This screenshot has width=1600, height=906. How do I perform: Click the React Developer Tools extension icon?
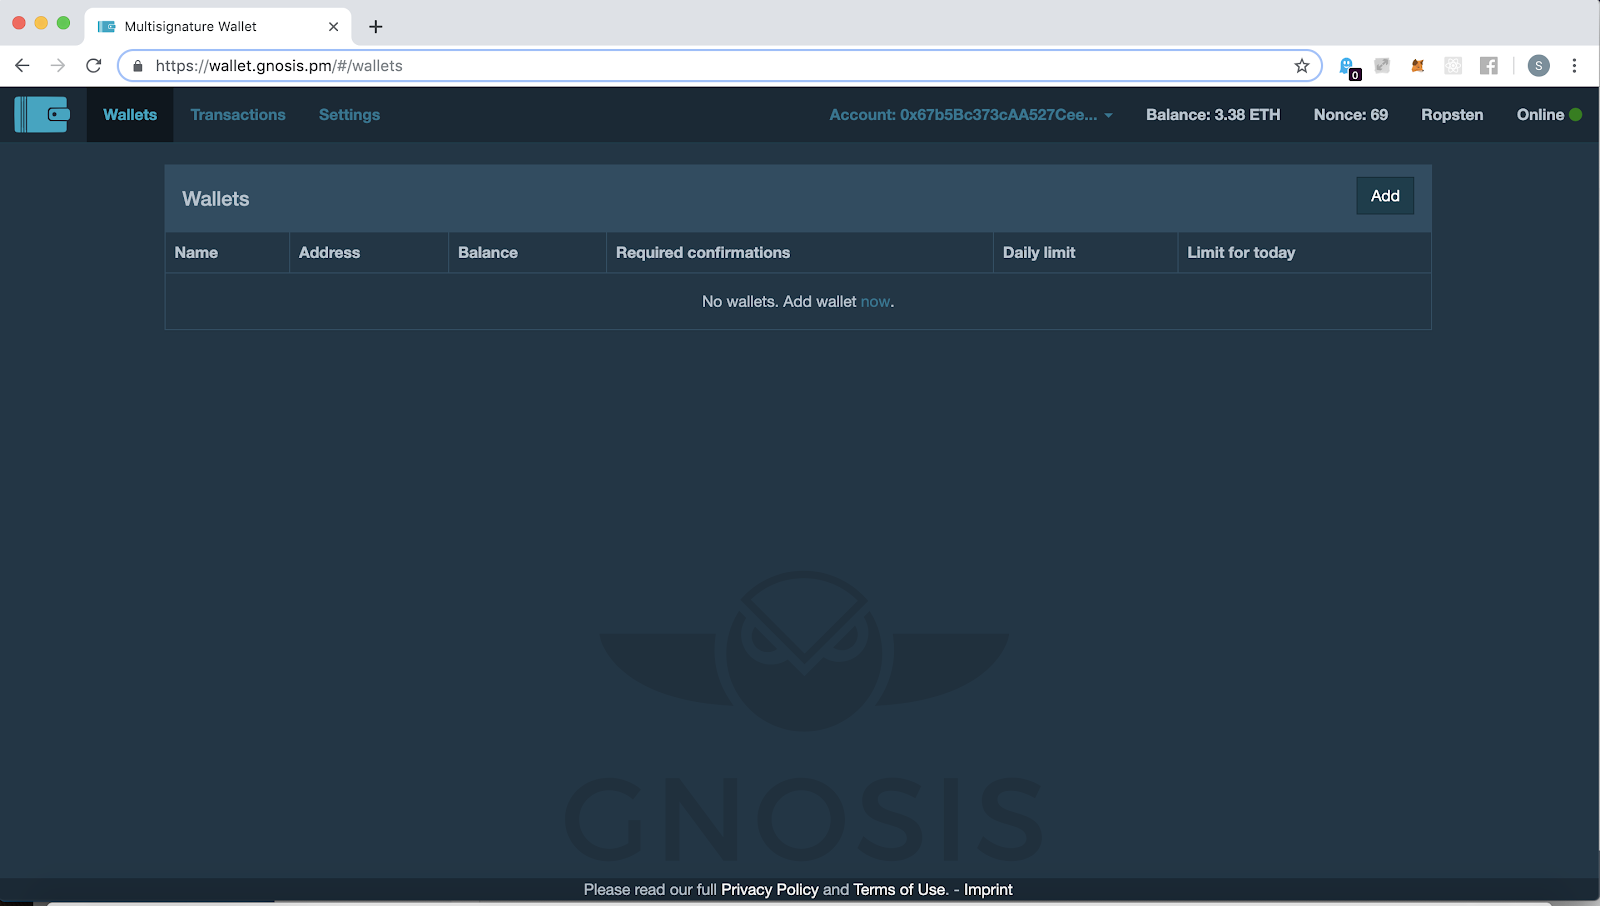(1453, 66)
